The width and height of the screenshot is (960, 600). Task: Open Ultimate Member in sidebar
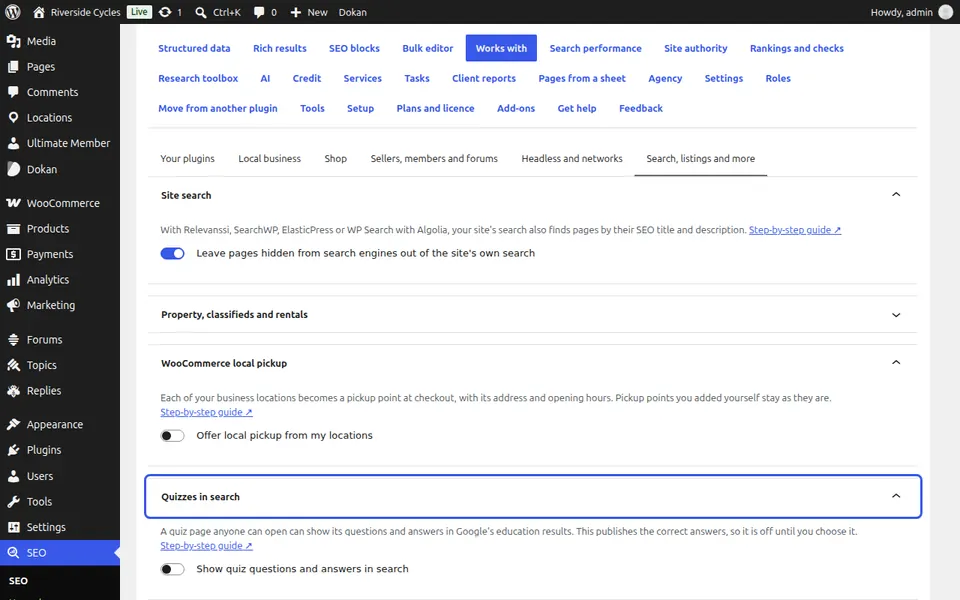coord(60,143)
